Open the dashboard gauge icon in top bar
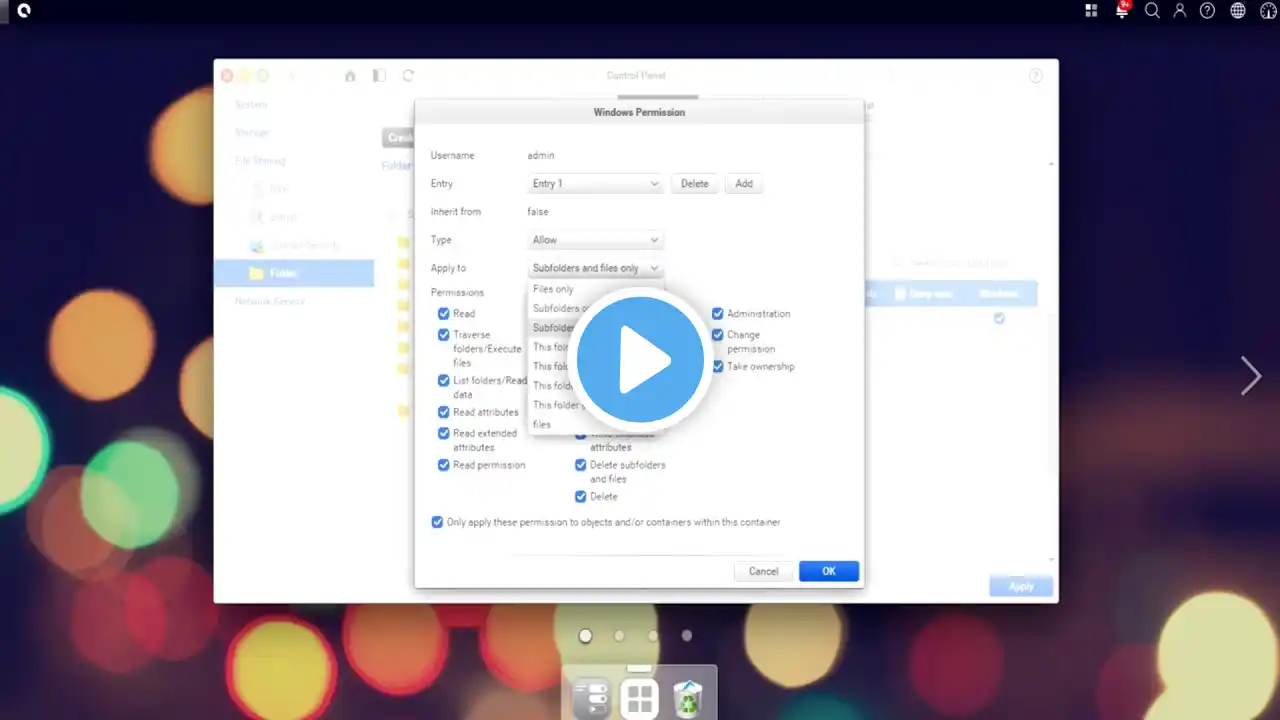The image size is (1280, 720). (x=1269, y=11)
